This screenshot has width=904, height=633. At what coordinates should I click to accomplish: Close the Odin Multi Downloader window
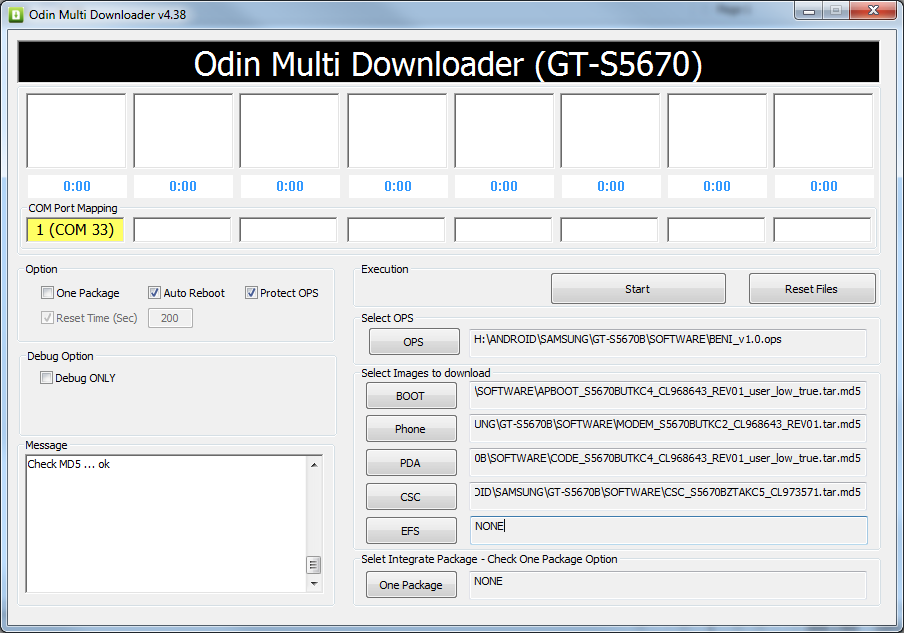click(x=873, y=10)
